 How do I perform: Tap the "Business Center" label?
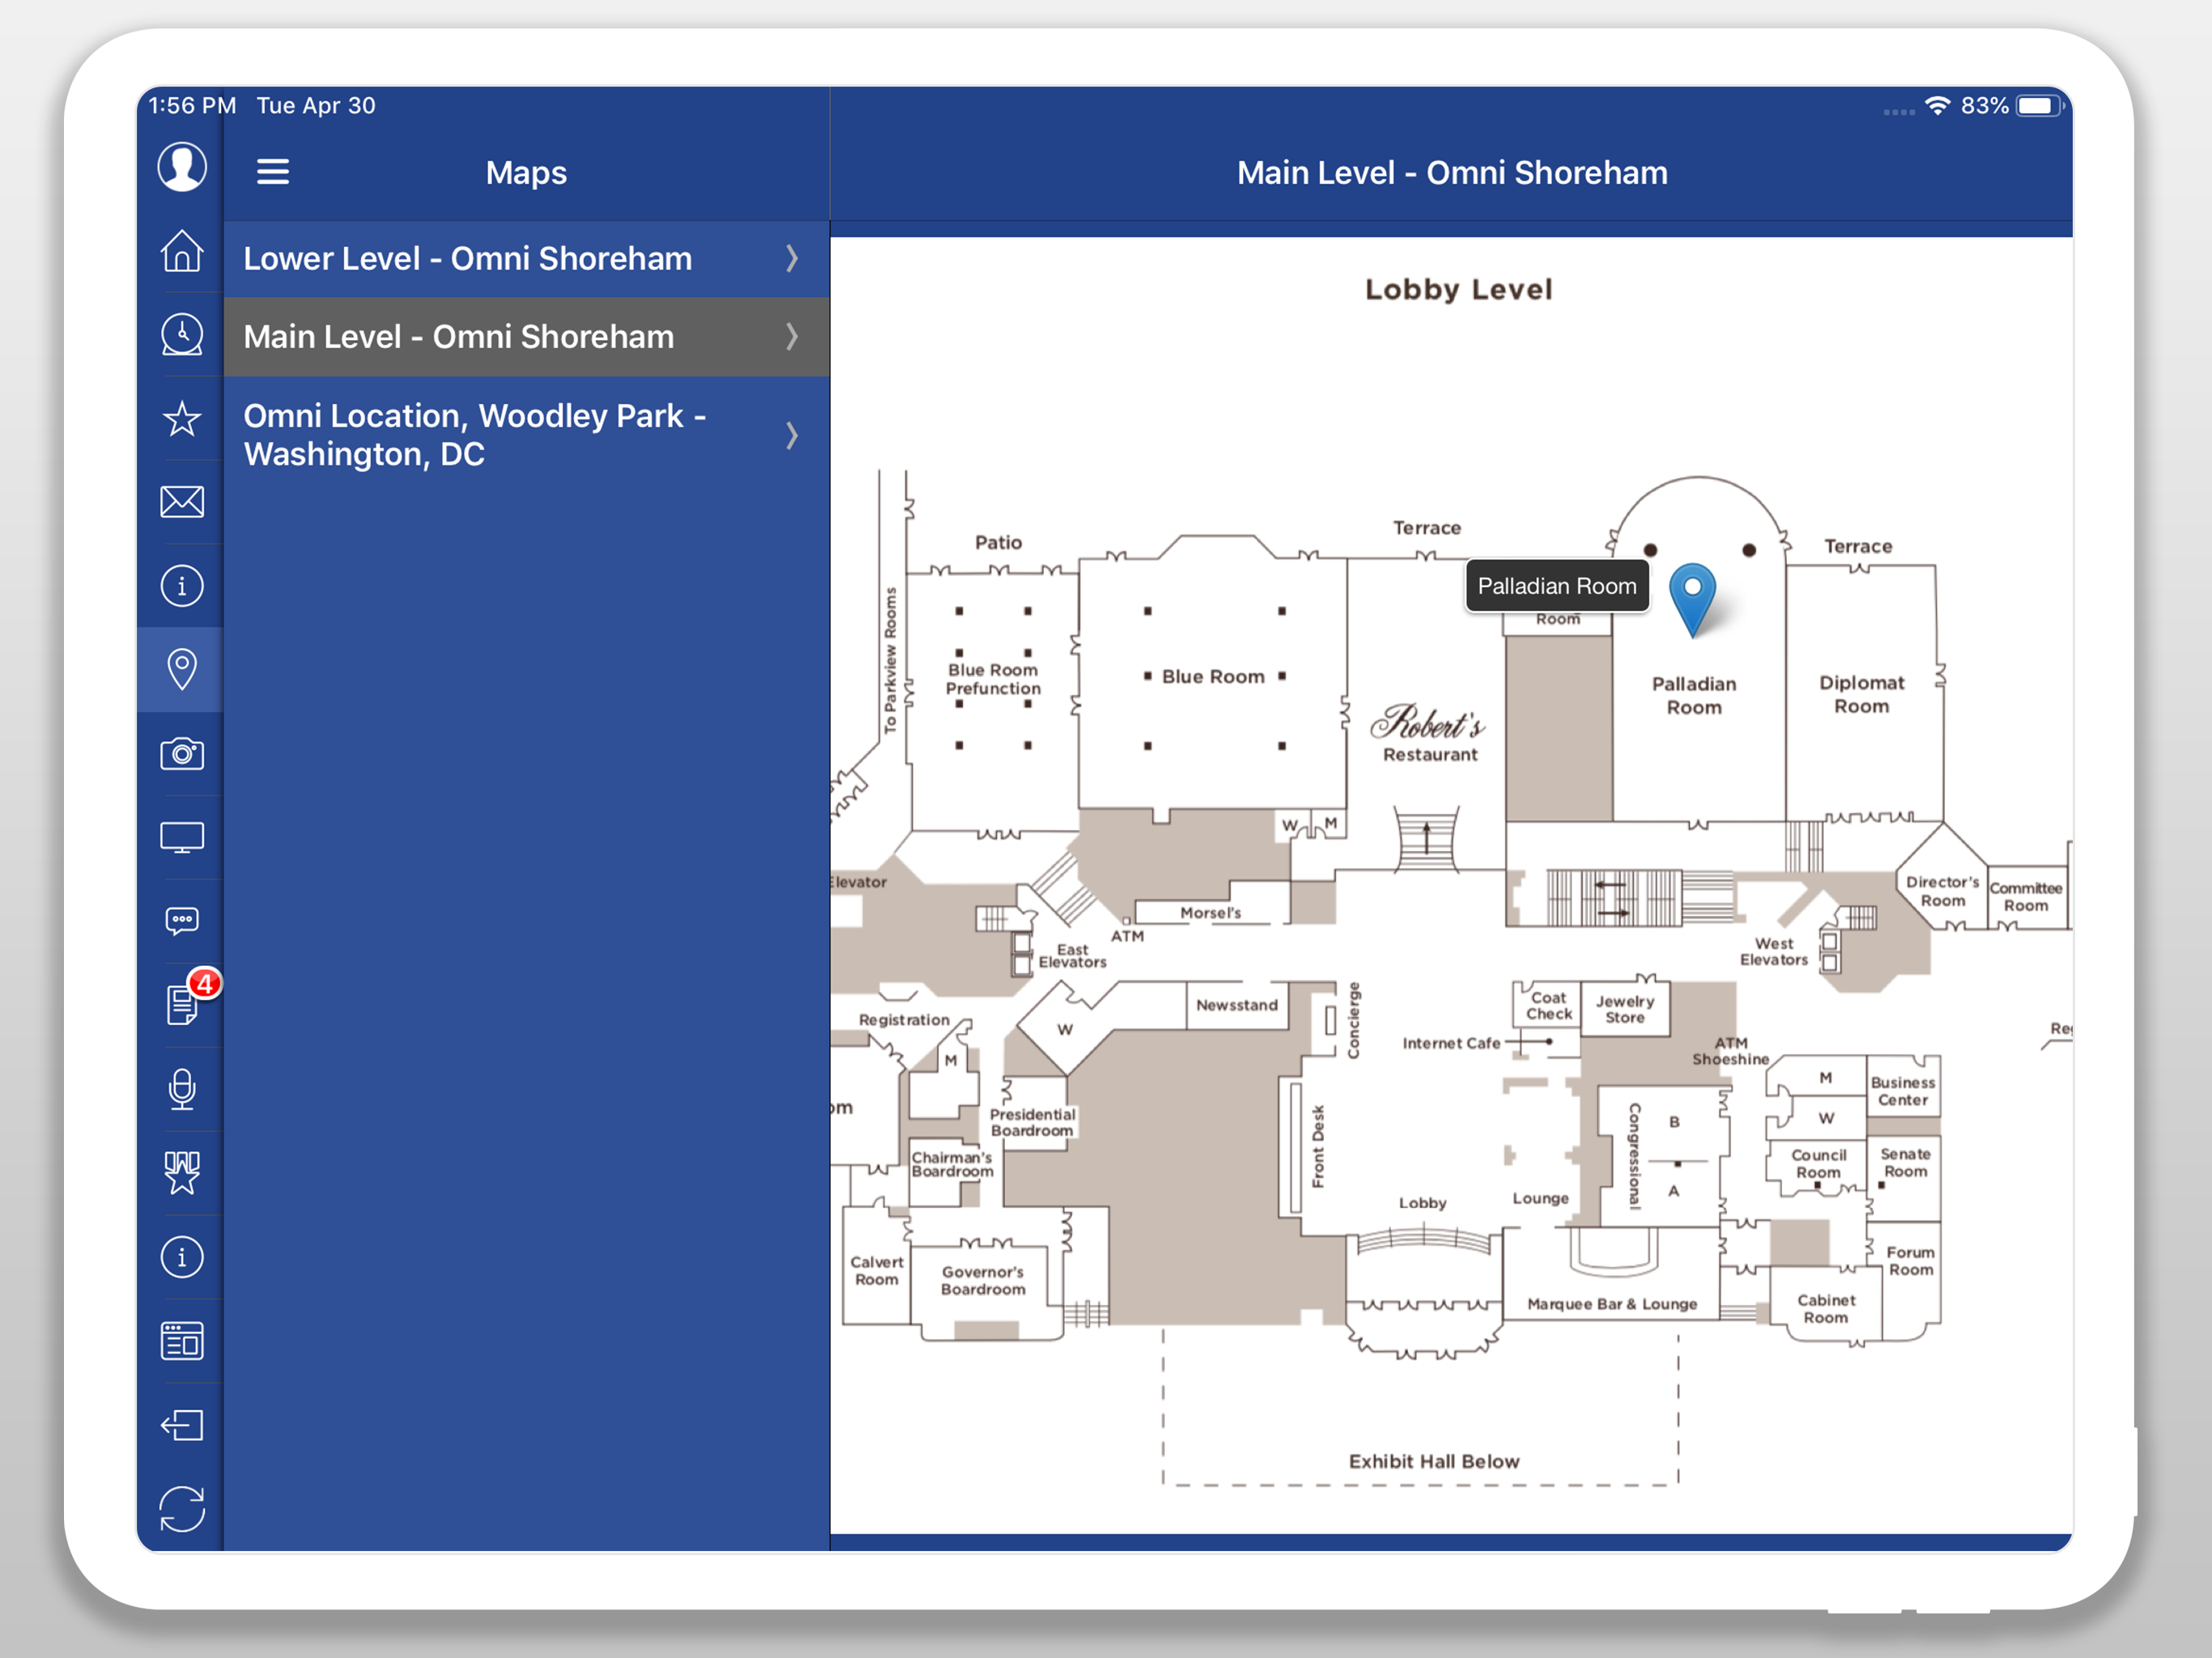click(x=1902, y=1091)
